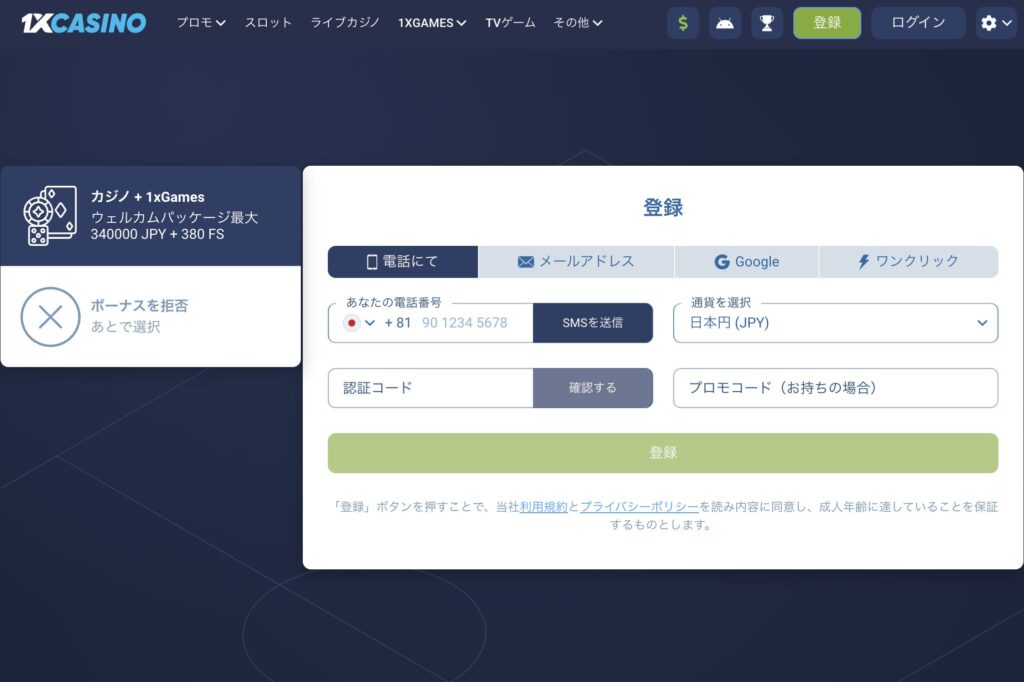Open the 利用規約 link

tap(543, 507)
